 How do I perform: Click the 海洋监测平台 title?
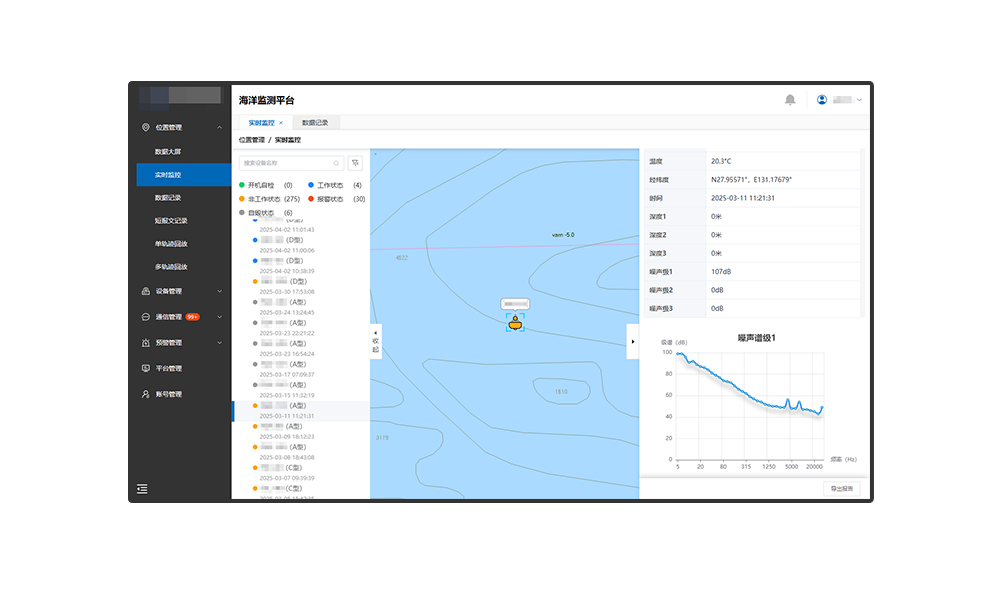[x=267, y=100]
